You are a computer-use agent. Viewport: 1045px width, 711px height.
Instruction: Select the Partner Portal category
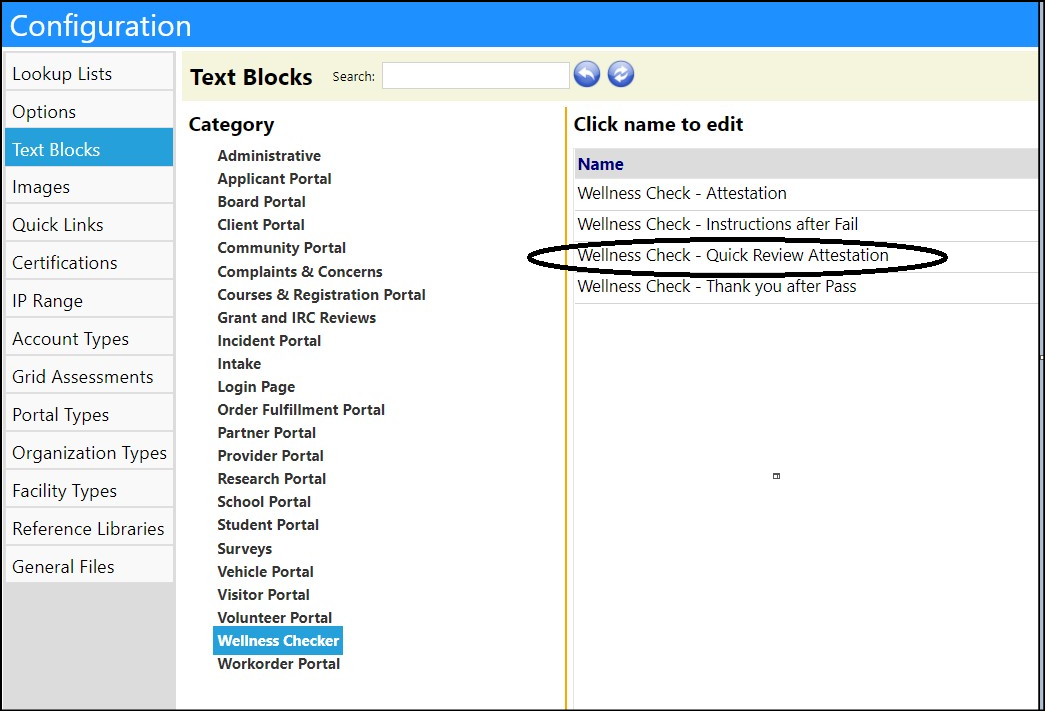click(x=266, y=432)
